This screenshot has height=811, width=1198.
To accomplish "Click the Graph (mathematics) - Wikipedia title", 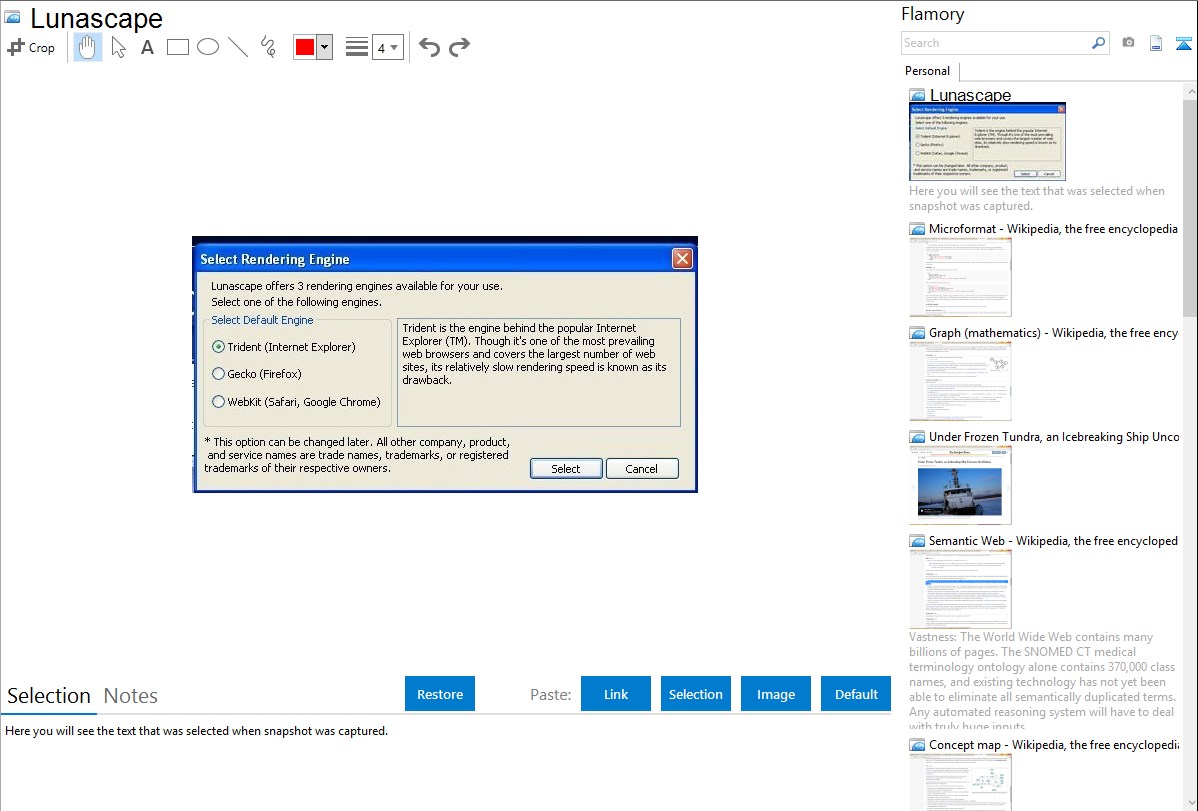I will (1053, 333).
